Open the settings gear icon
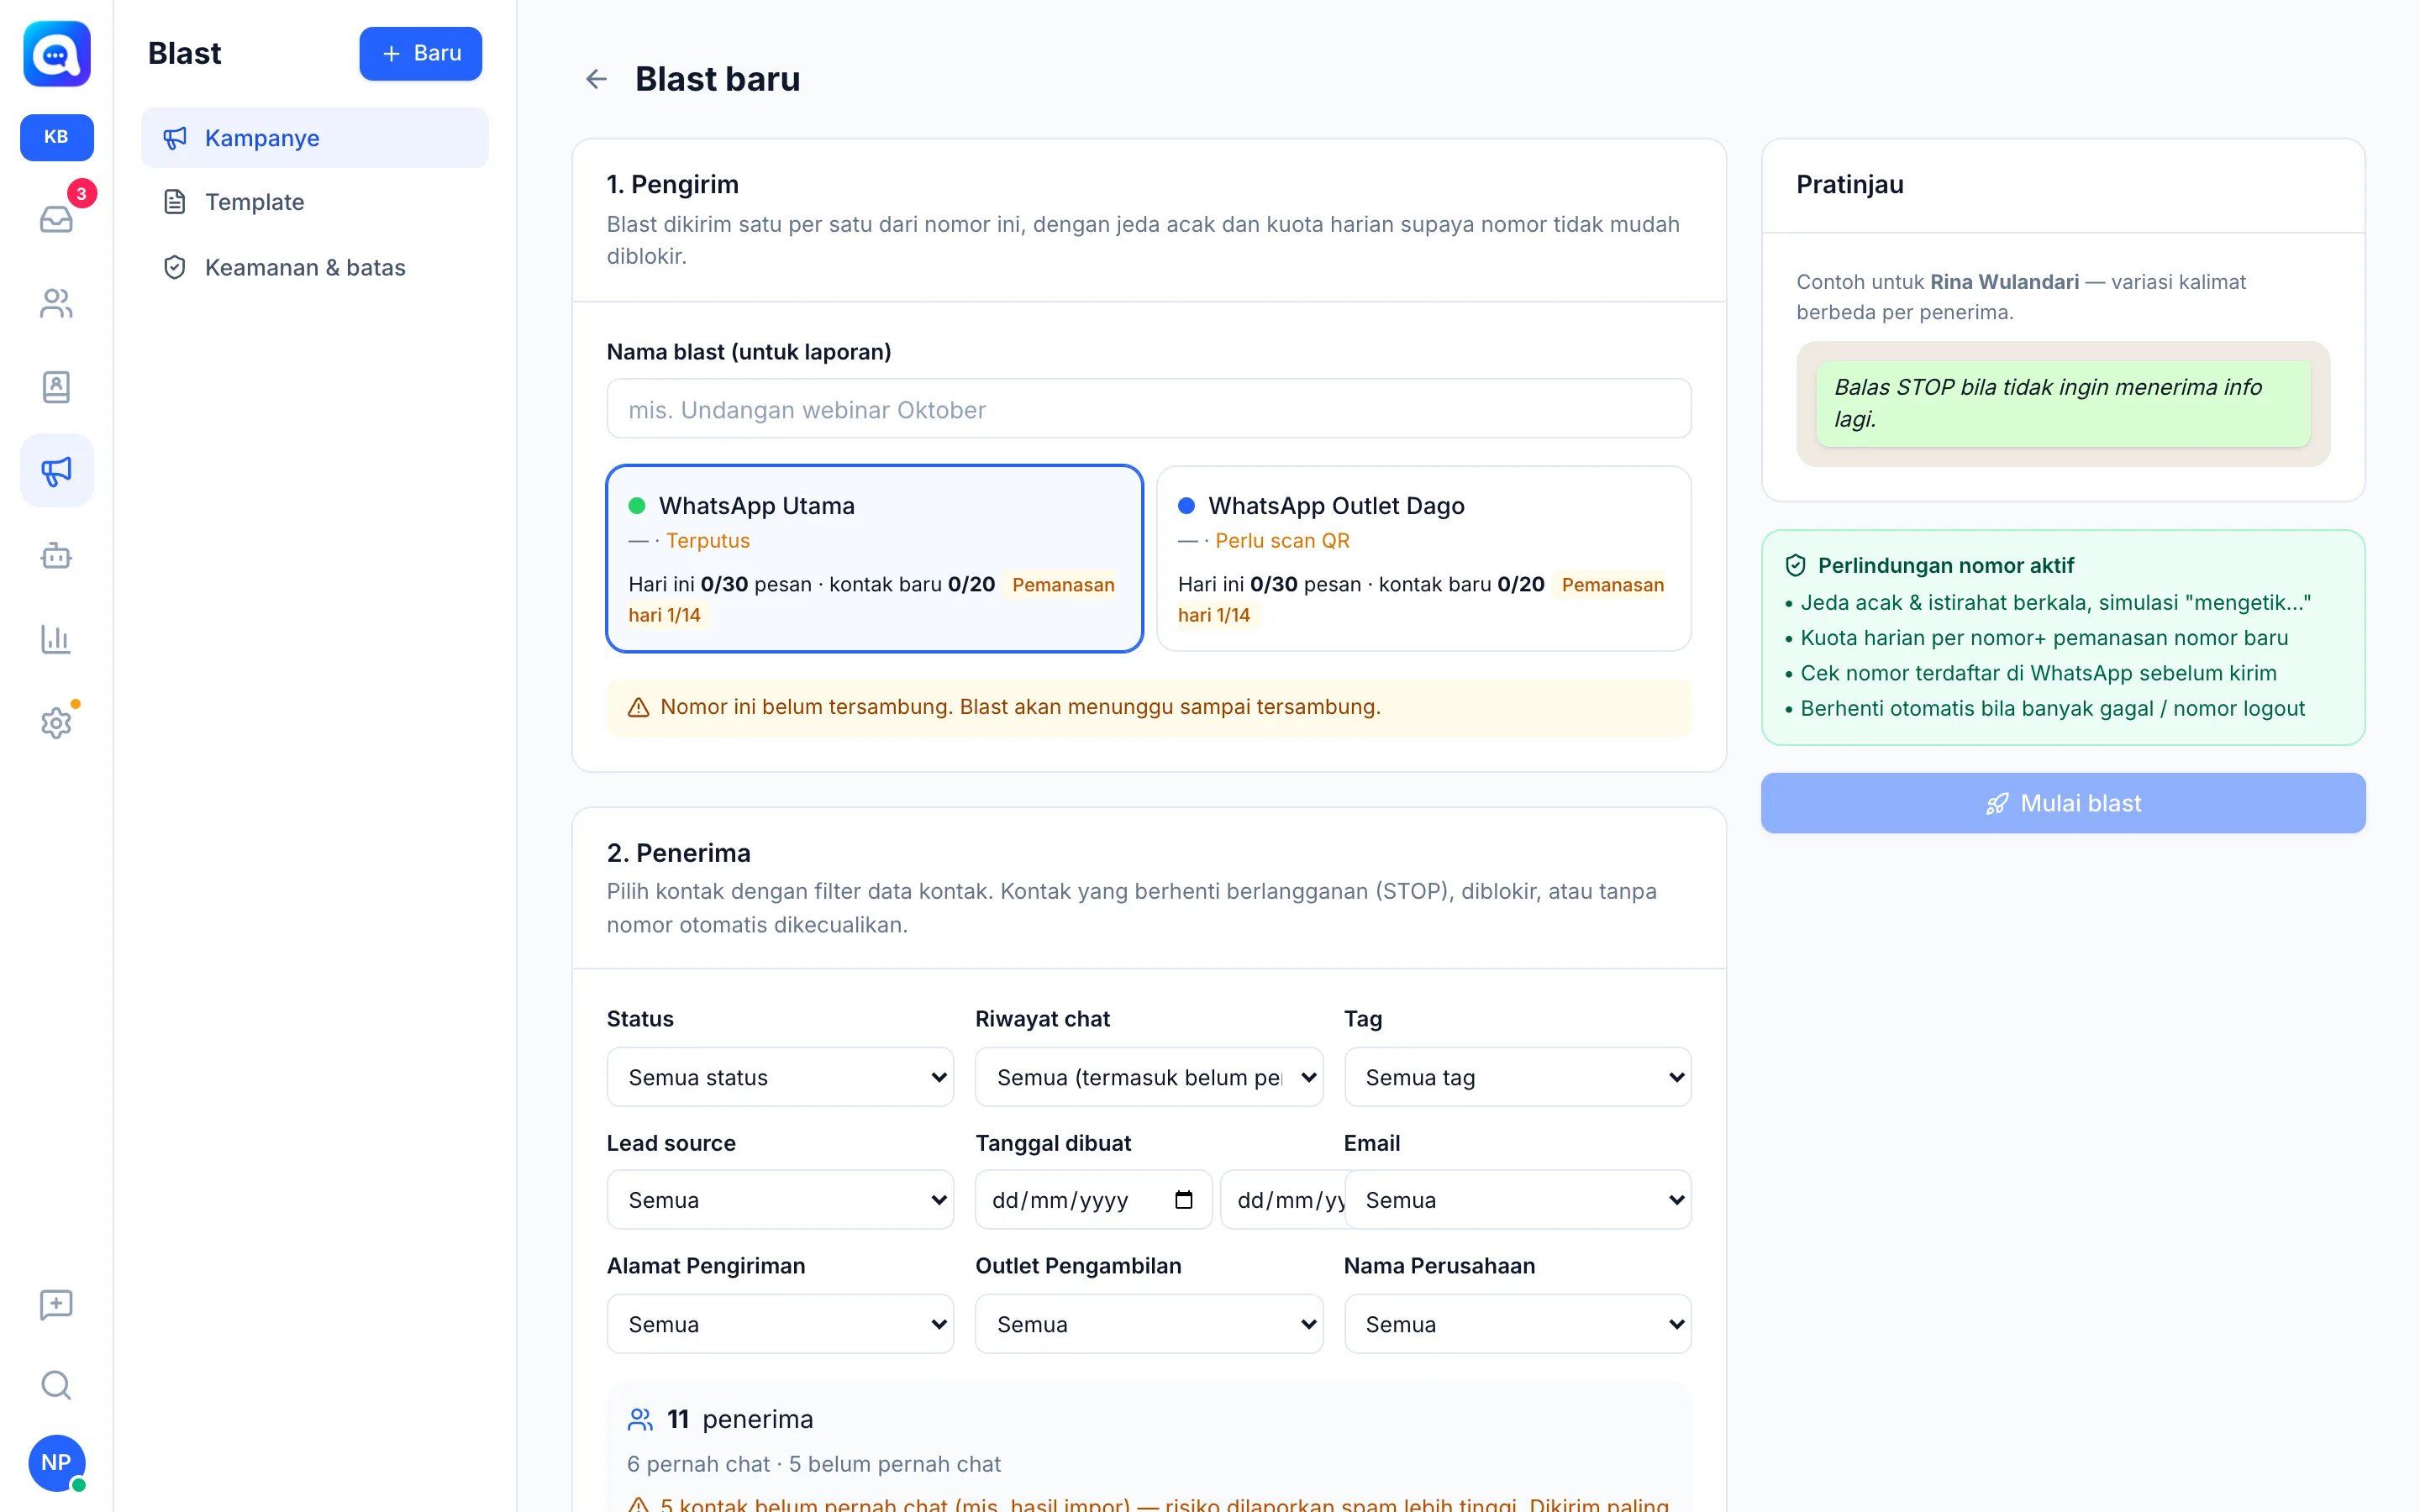 tap(56, 723)
